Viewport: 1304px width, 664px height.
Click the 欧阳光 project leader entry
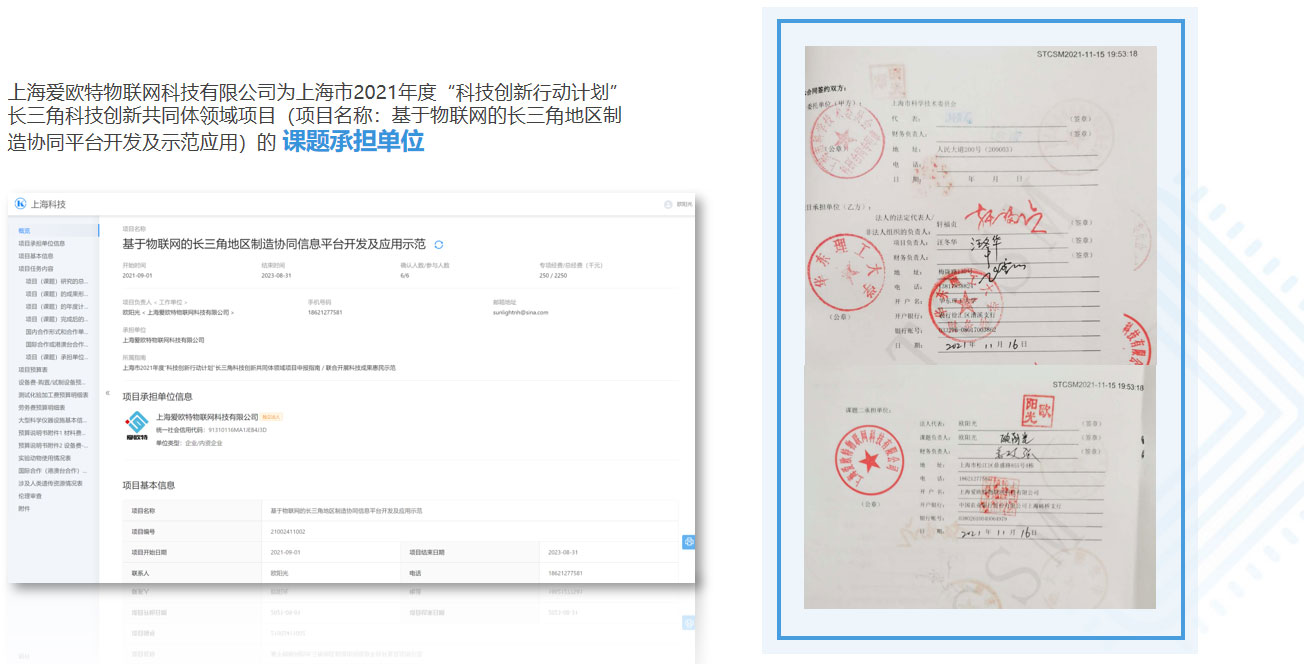point(179,312)
